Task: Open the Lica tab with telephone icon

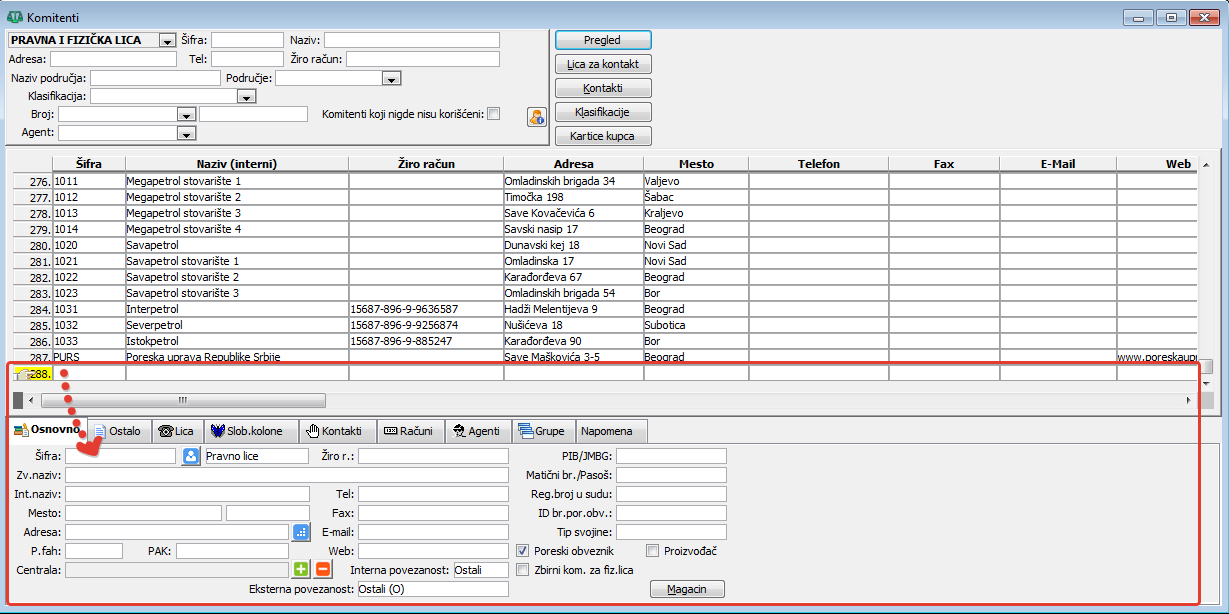Action: 176,431
